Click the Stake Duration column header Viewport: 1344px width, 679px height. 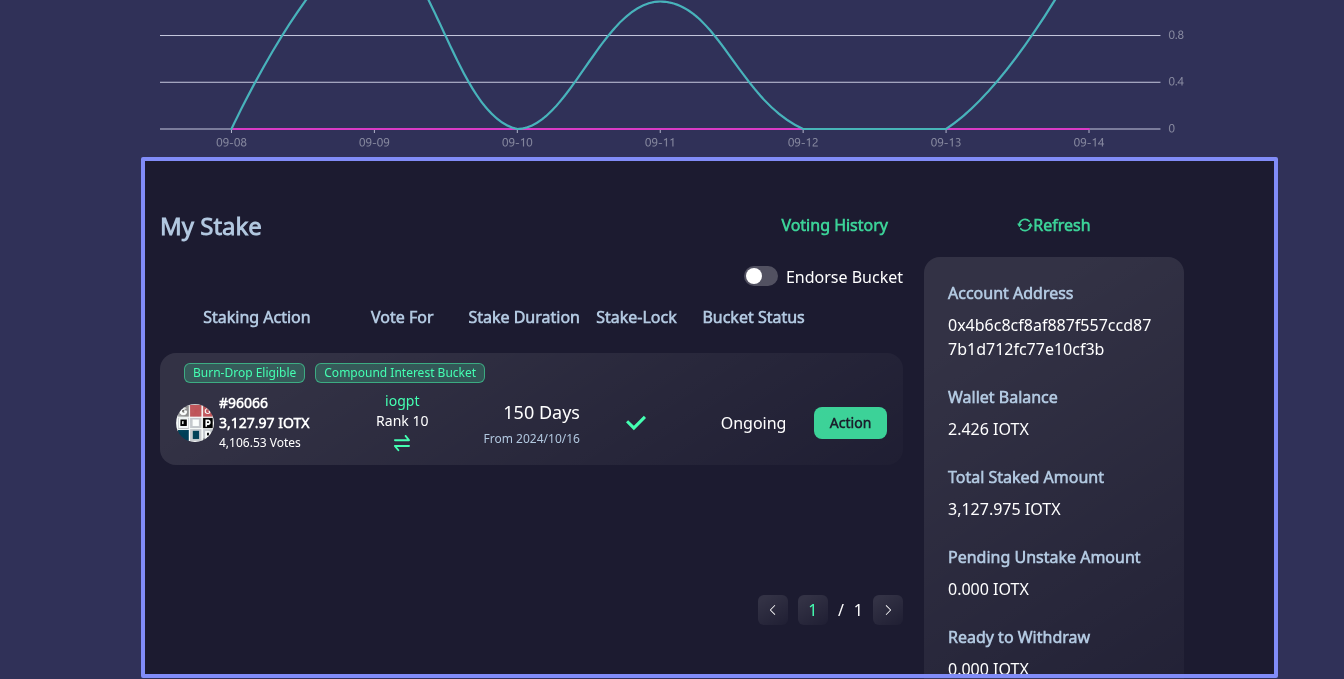click(x=523, y=318)
